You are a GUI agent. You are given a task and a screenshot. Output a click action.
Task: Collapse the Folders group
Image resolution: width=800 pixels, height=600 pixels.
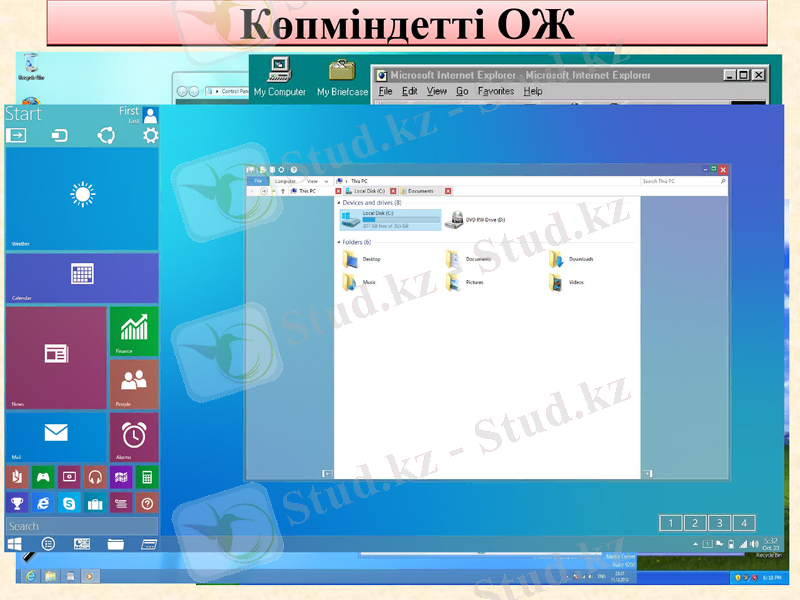[x=338, y=242]
